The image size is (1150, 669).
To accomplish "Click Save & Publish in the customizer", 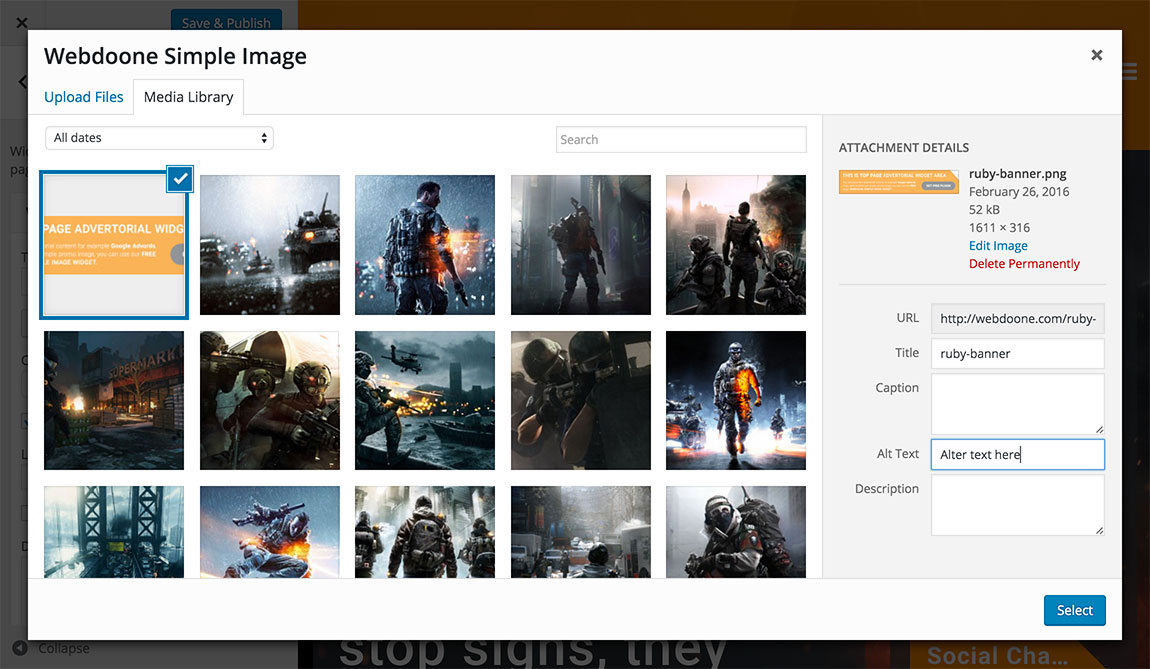I will [x=226, y=21].
